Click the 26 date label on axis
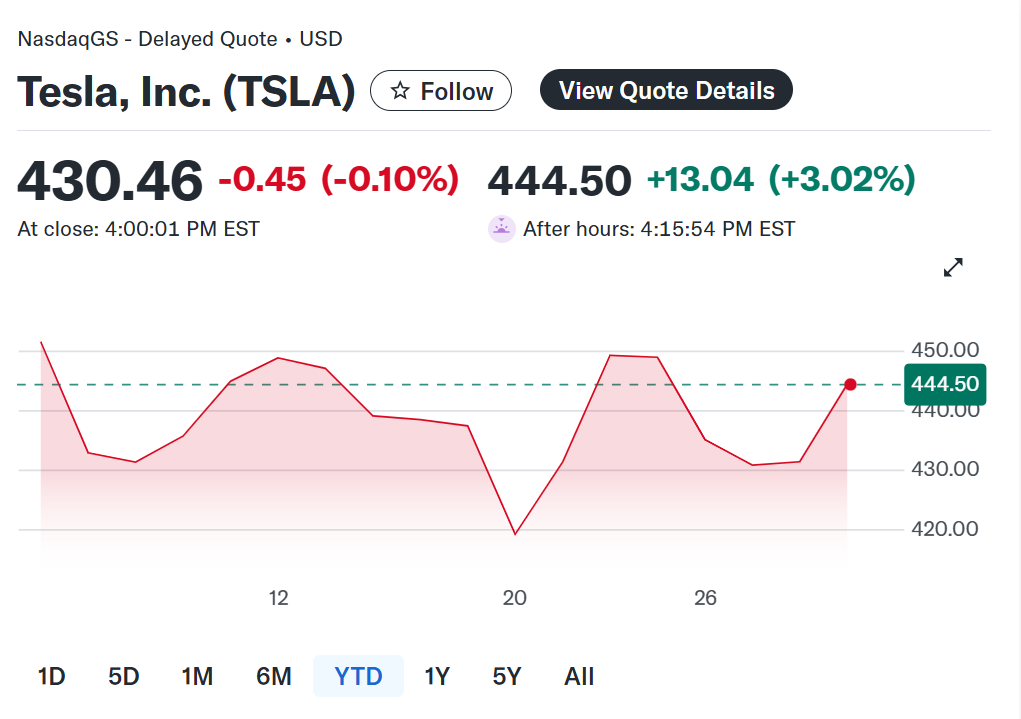 tap(705, 598)
